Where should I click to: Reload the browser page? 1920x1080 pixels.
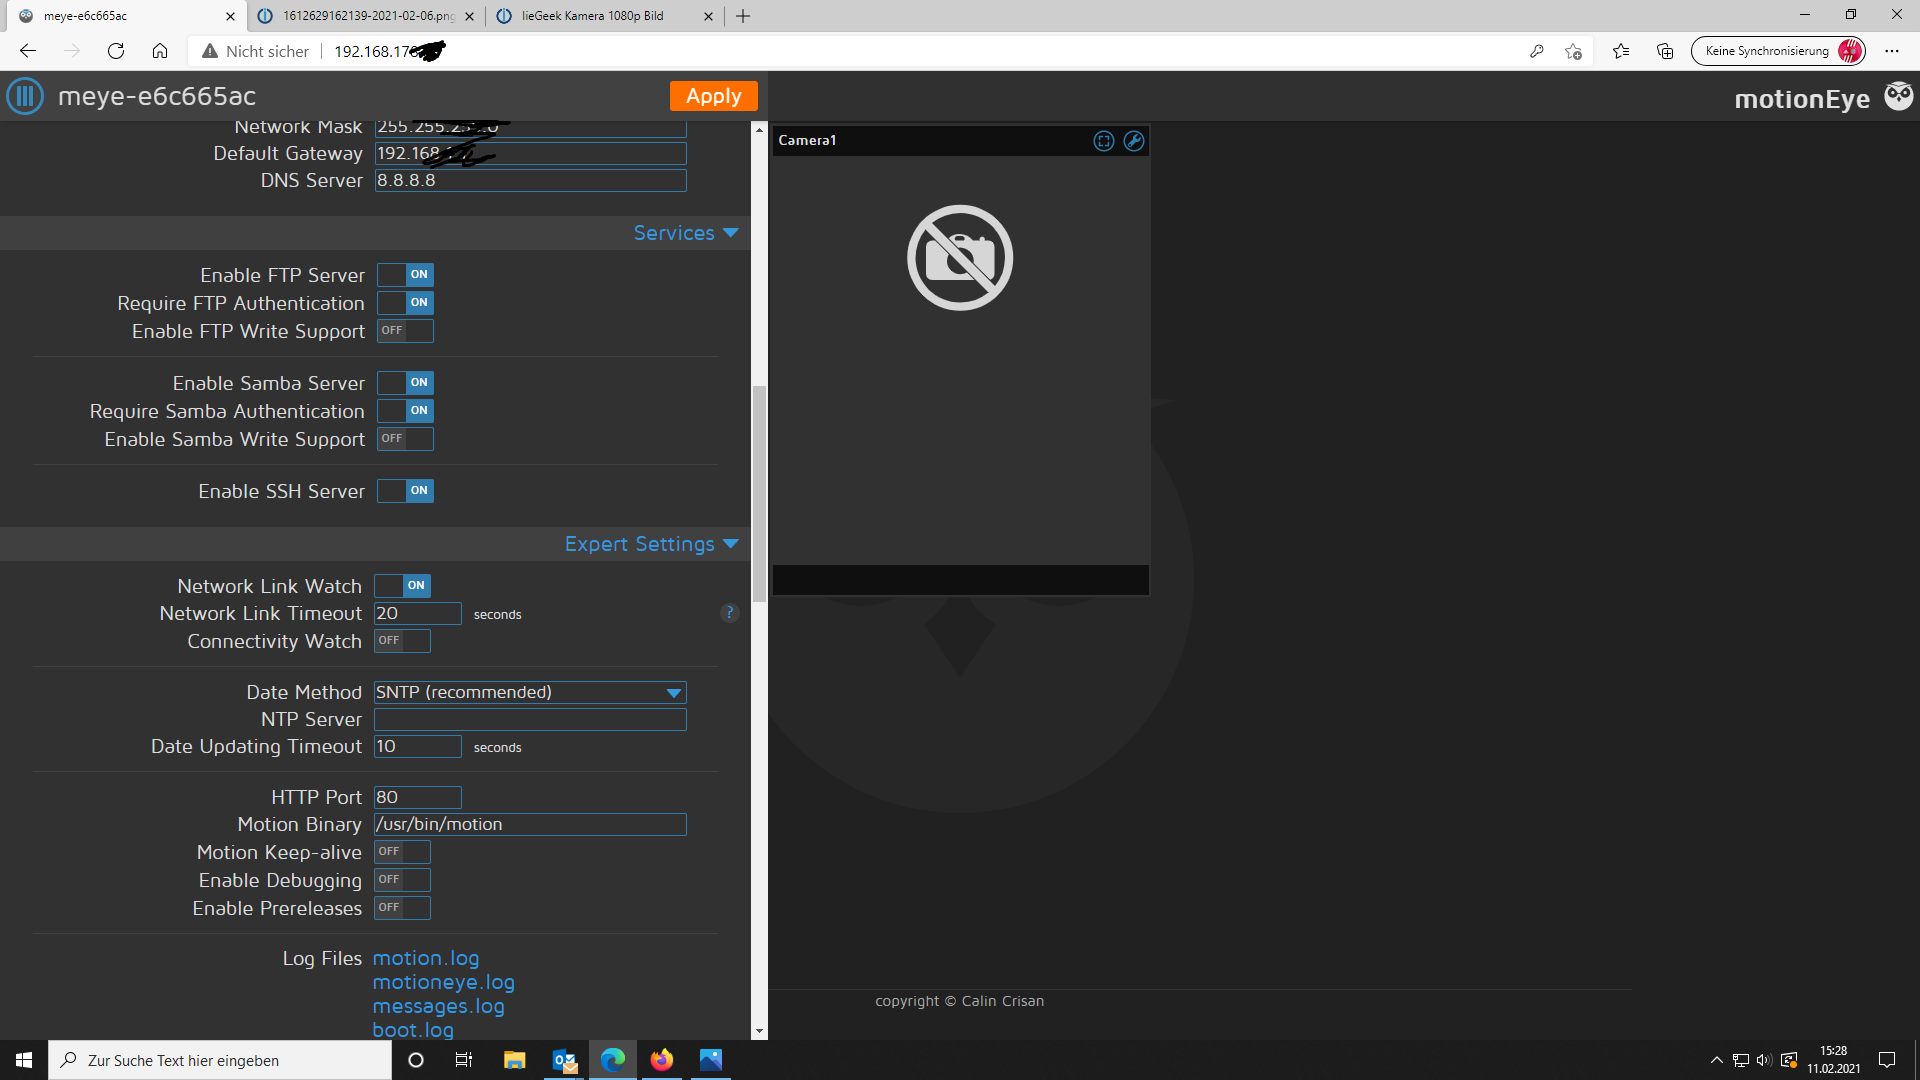pos(116,51)
